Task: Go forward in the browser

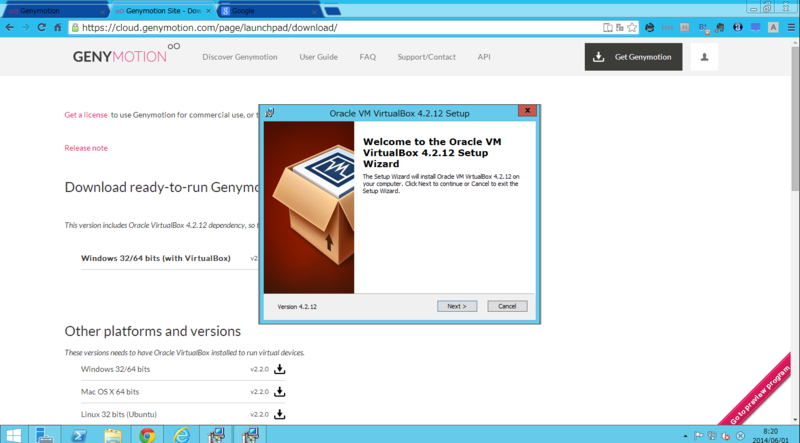Action: click(x=26, y=28)
